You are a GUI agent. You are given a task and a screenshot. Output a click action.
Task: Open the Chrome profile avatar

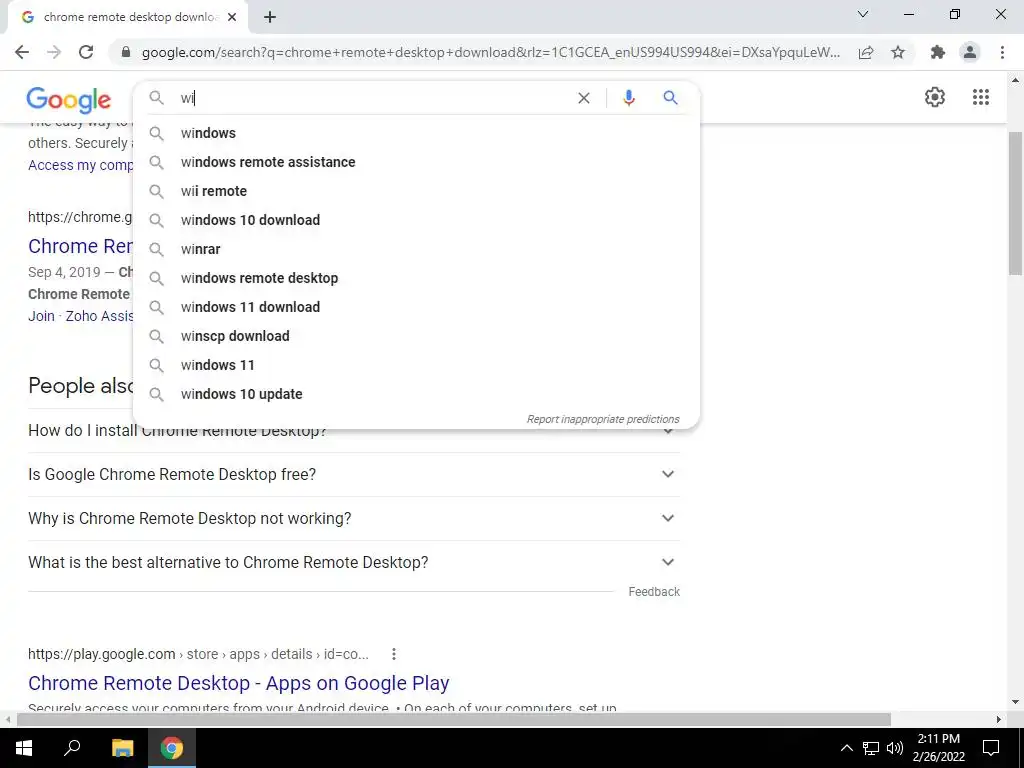click(x=970, y=52)
